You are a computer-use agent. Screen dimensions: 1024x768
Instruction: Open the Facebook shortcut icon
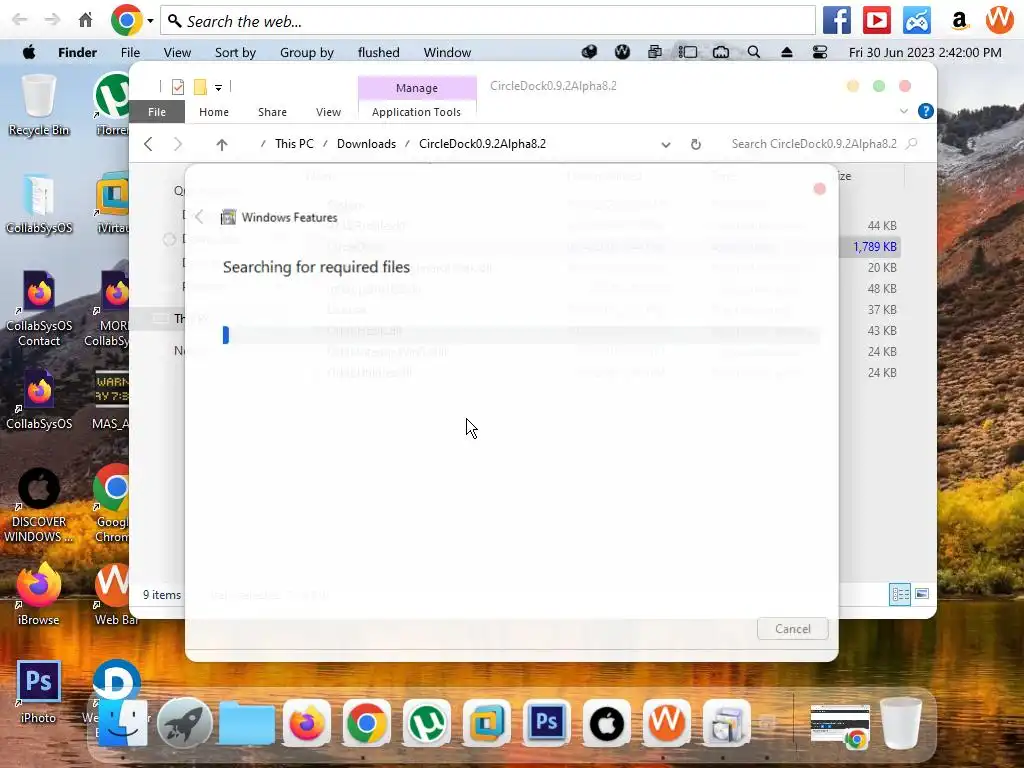[x=837, y=20]
